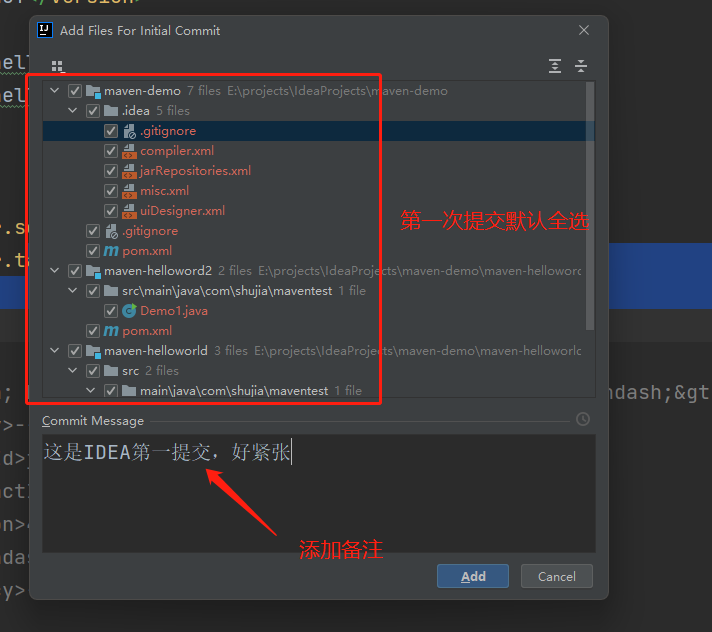The image size is (712, 632).
Task: Open commit message history clock icon
Action: (583, 419)
